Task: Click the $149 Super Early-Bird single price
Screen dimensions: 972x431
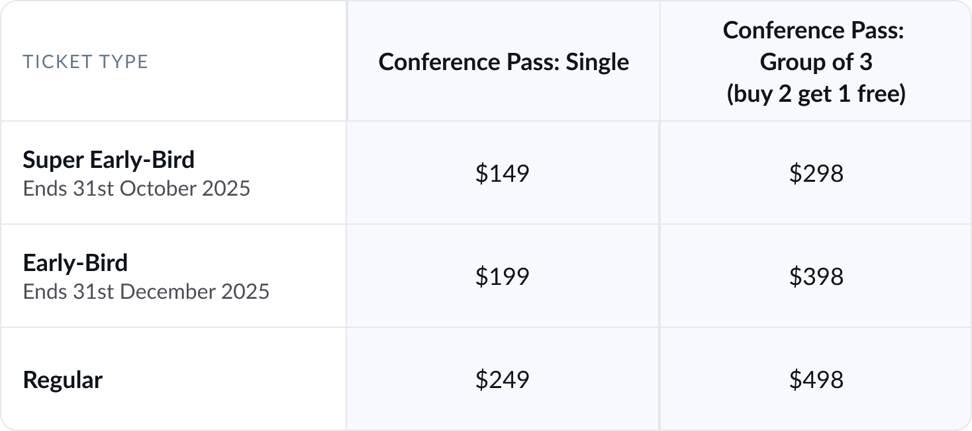Action: (503, 174)
